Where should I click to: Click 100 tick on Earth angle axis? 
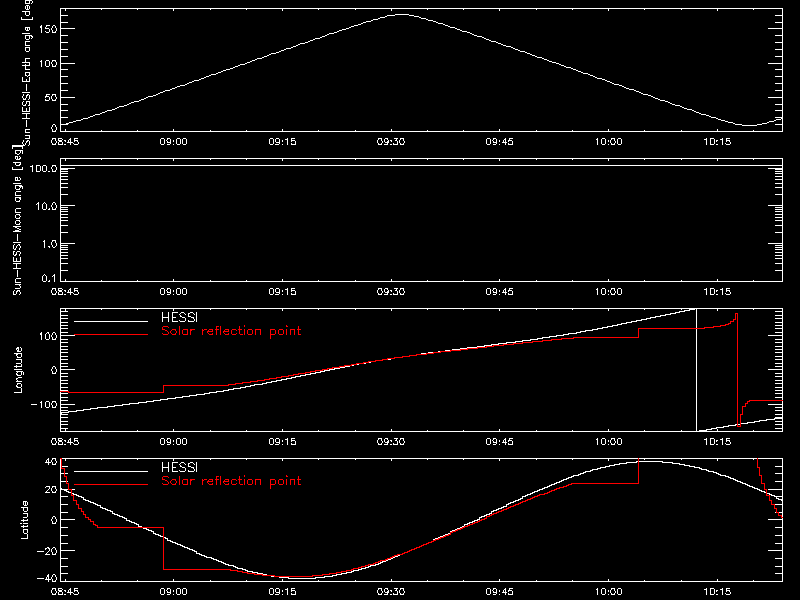point(48,64)
